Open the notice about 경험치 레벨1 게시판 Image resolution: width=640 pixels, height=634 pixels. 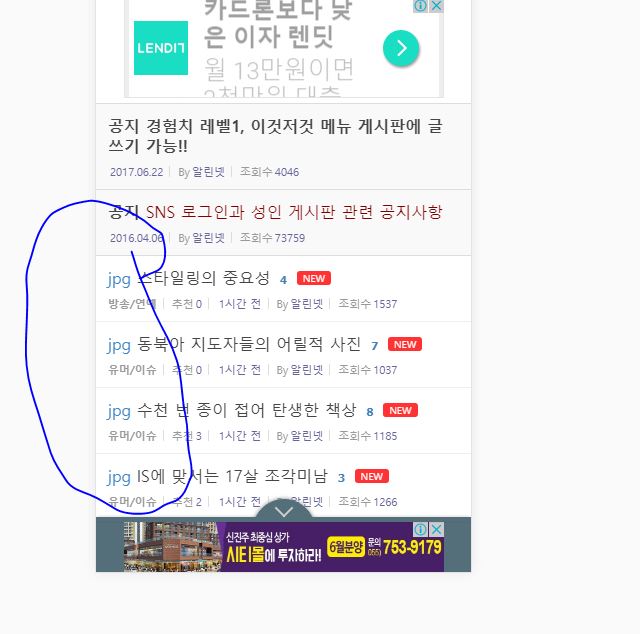click(x=276, y=136)
